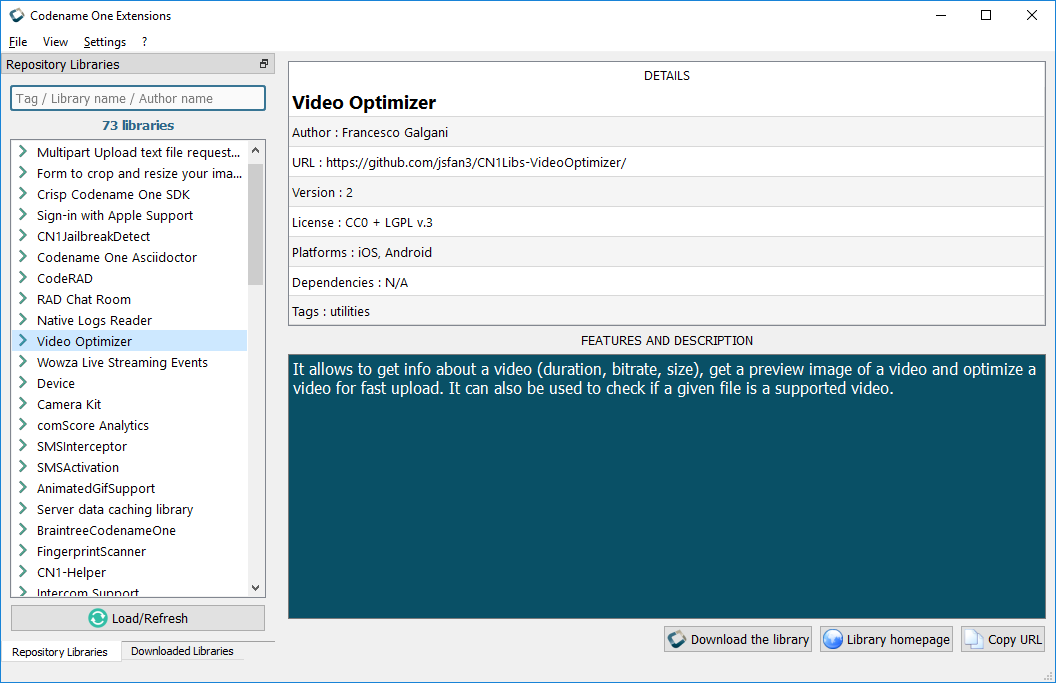Switch to Repository Libraries tab

pos(60,652)
